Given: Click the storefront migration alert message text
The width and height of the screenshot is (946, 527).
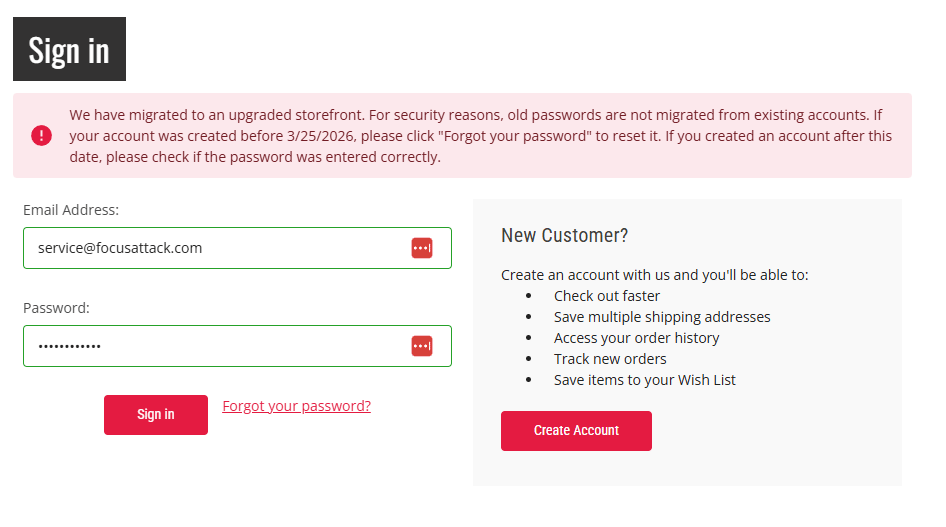Looking at the screenshot, I should click(480, 136).
